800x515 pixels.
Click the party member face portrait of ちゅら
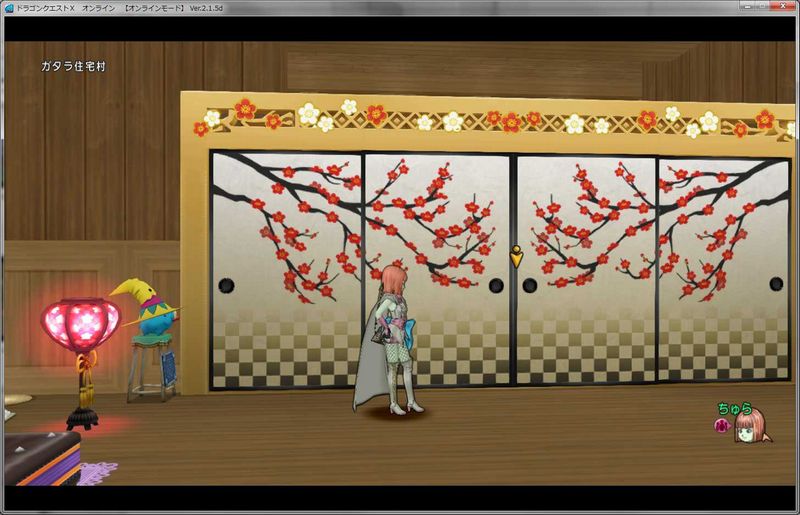click(x=751, y=428)
